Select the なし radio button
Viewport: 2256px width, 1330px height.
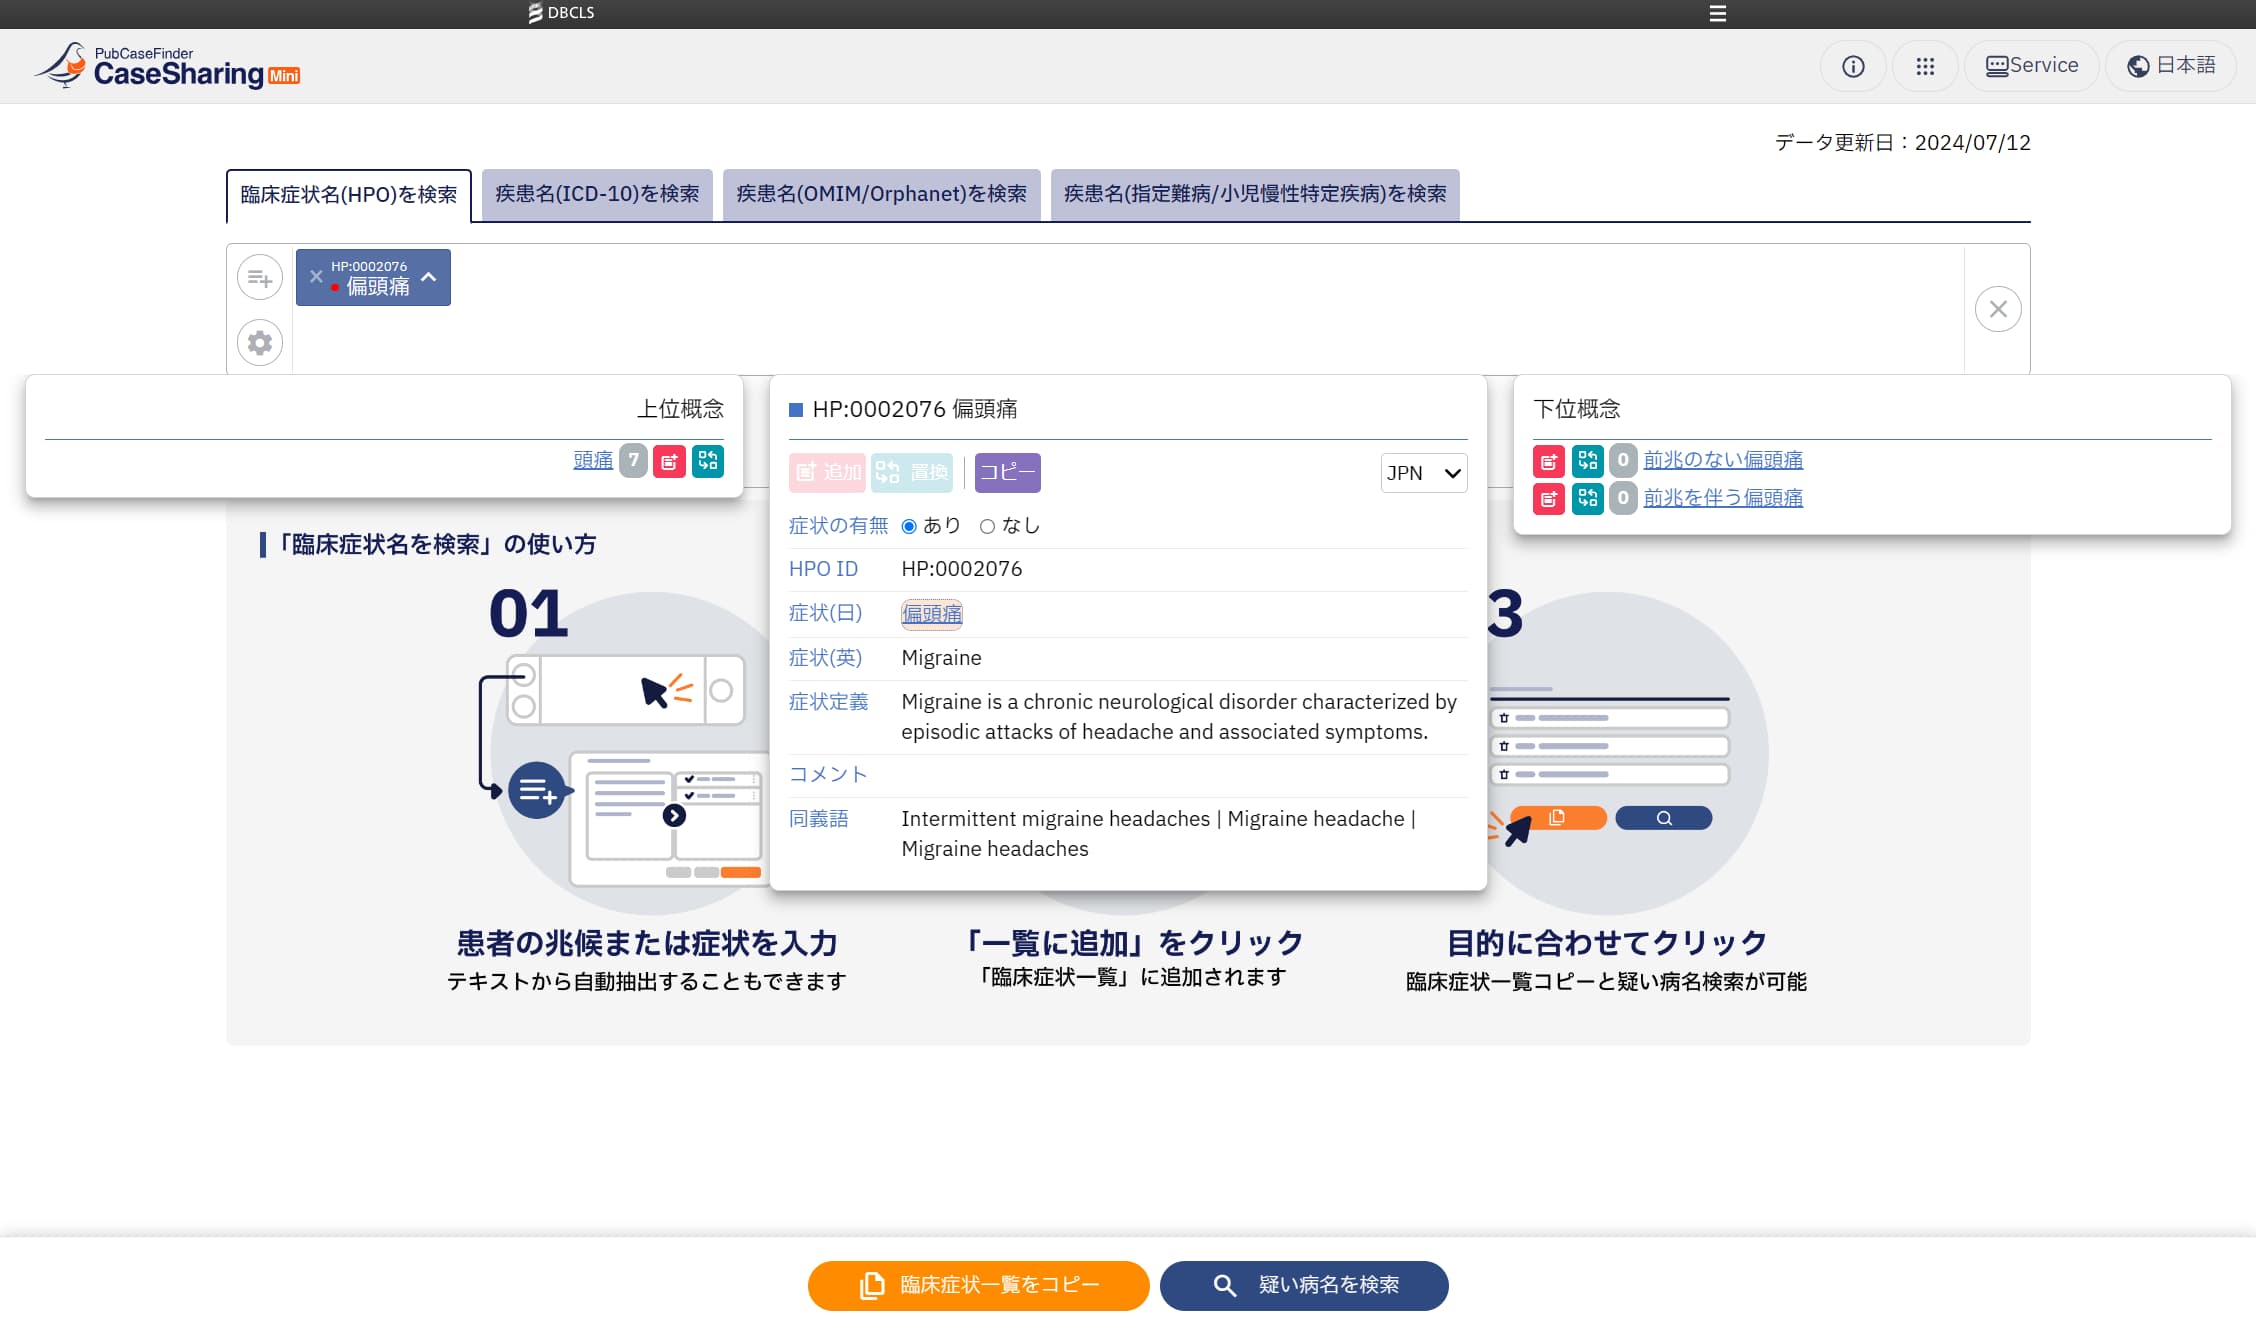988,526
